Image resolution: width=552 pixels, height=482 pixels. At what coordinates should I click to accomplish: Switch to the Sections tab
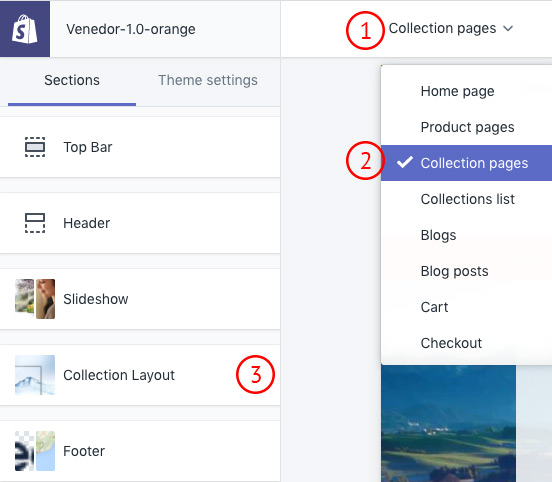72,80
